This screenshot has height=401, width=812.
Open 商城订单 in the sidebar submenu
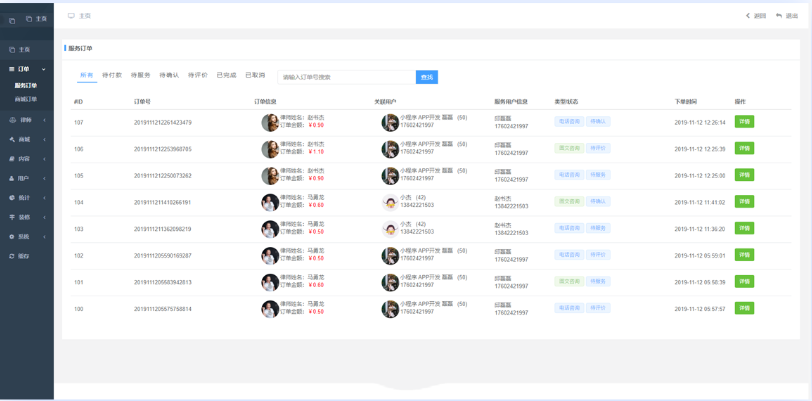26,99
